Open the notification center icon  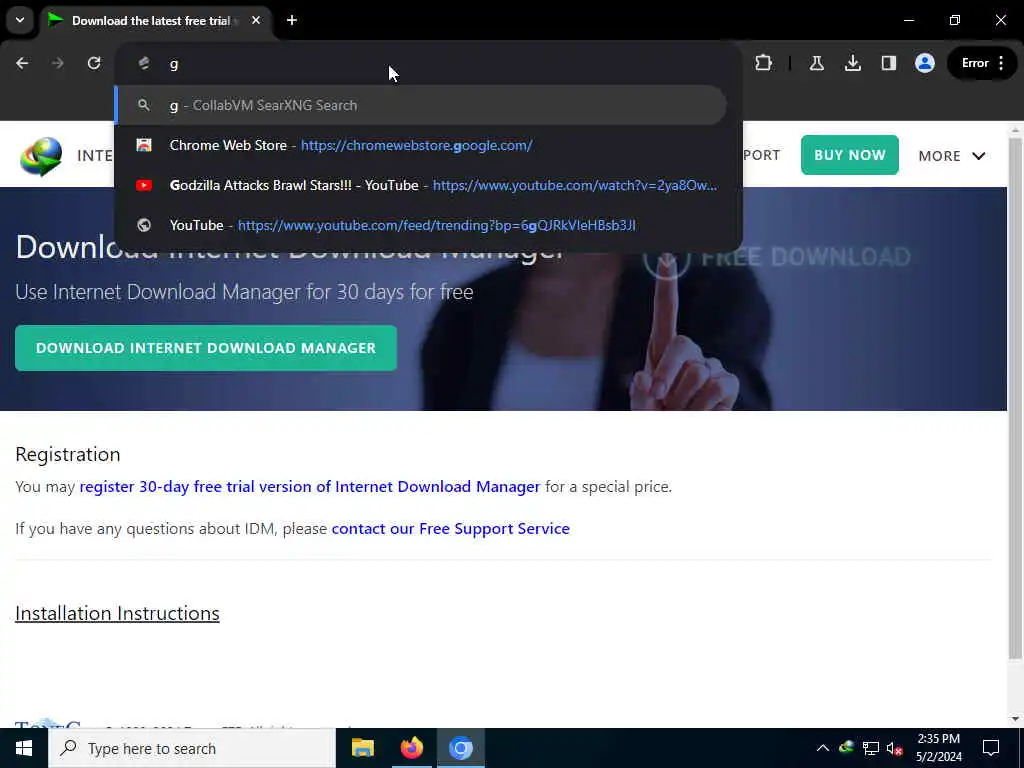click(x=991, y=748)
